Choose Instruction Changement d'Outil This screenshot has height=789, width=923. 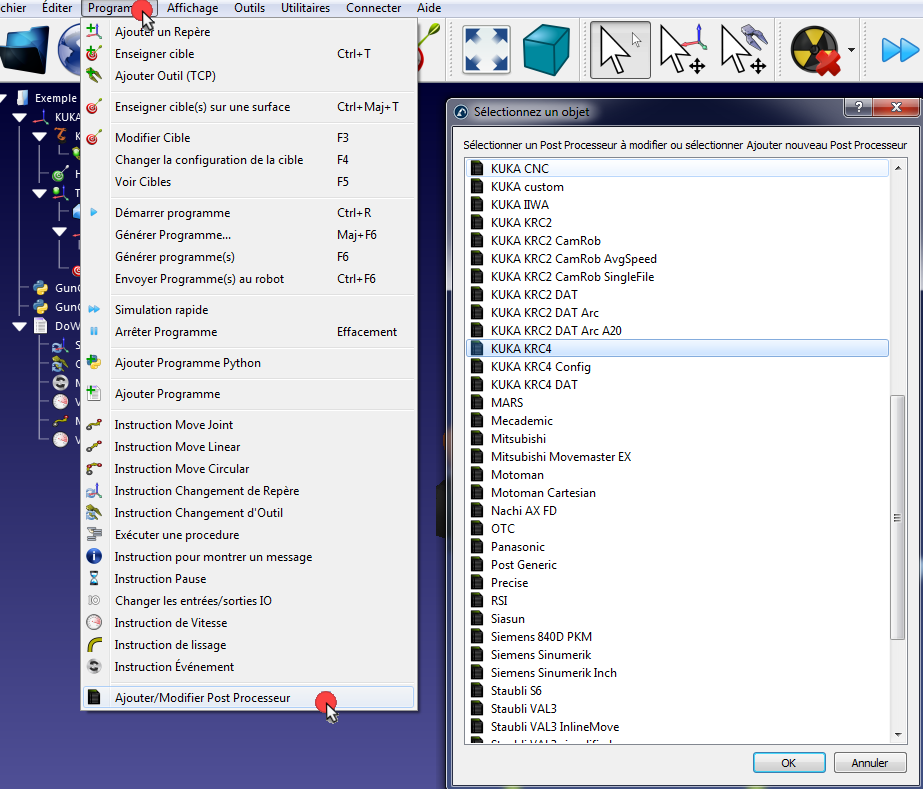[x=248, y=512]
